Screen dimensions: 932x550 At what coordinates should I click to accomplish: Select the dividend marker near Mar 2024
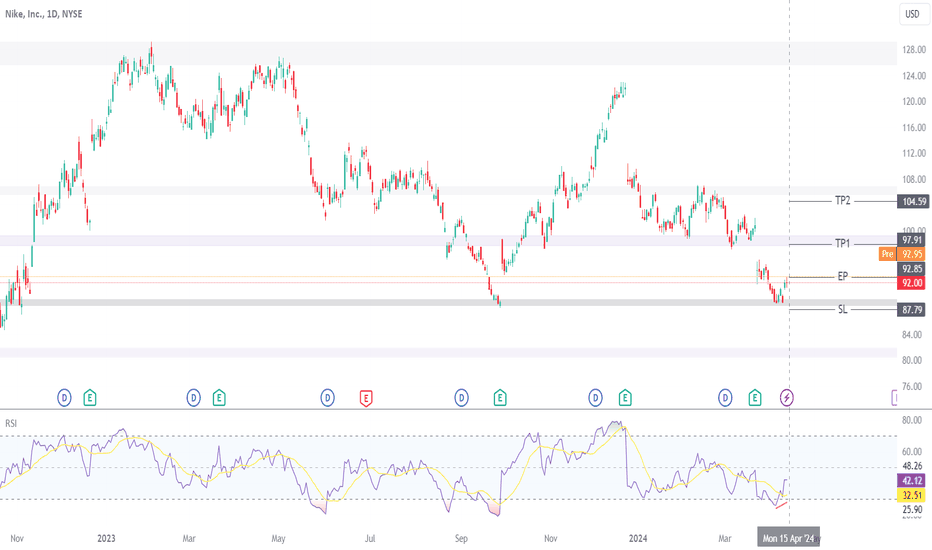725,397
